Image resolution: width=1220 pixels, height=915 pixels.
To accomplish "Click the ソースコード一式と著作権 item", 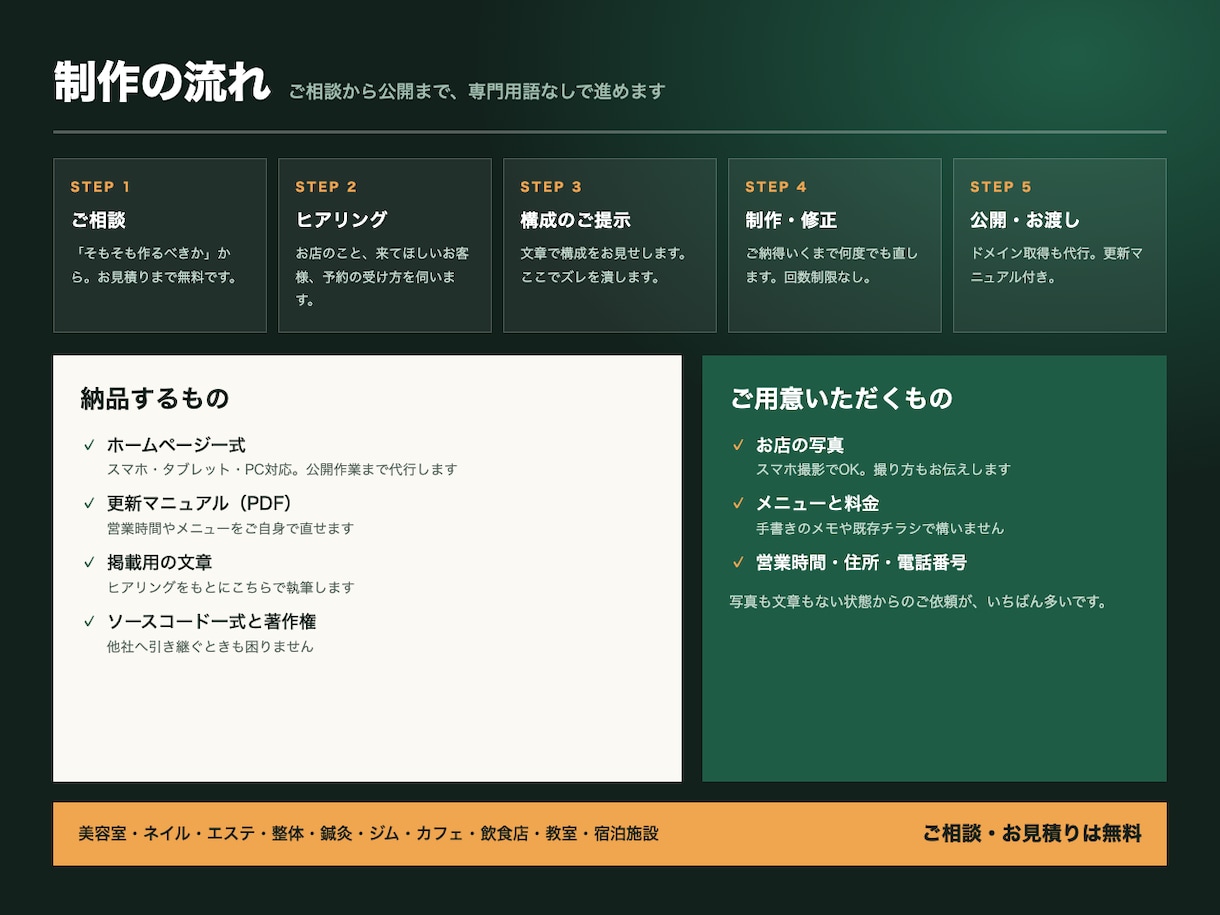I will (x=212, y=622).
